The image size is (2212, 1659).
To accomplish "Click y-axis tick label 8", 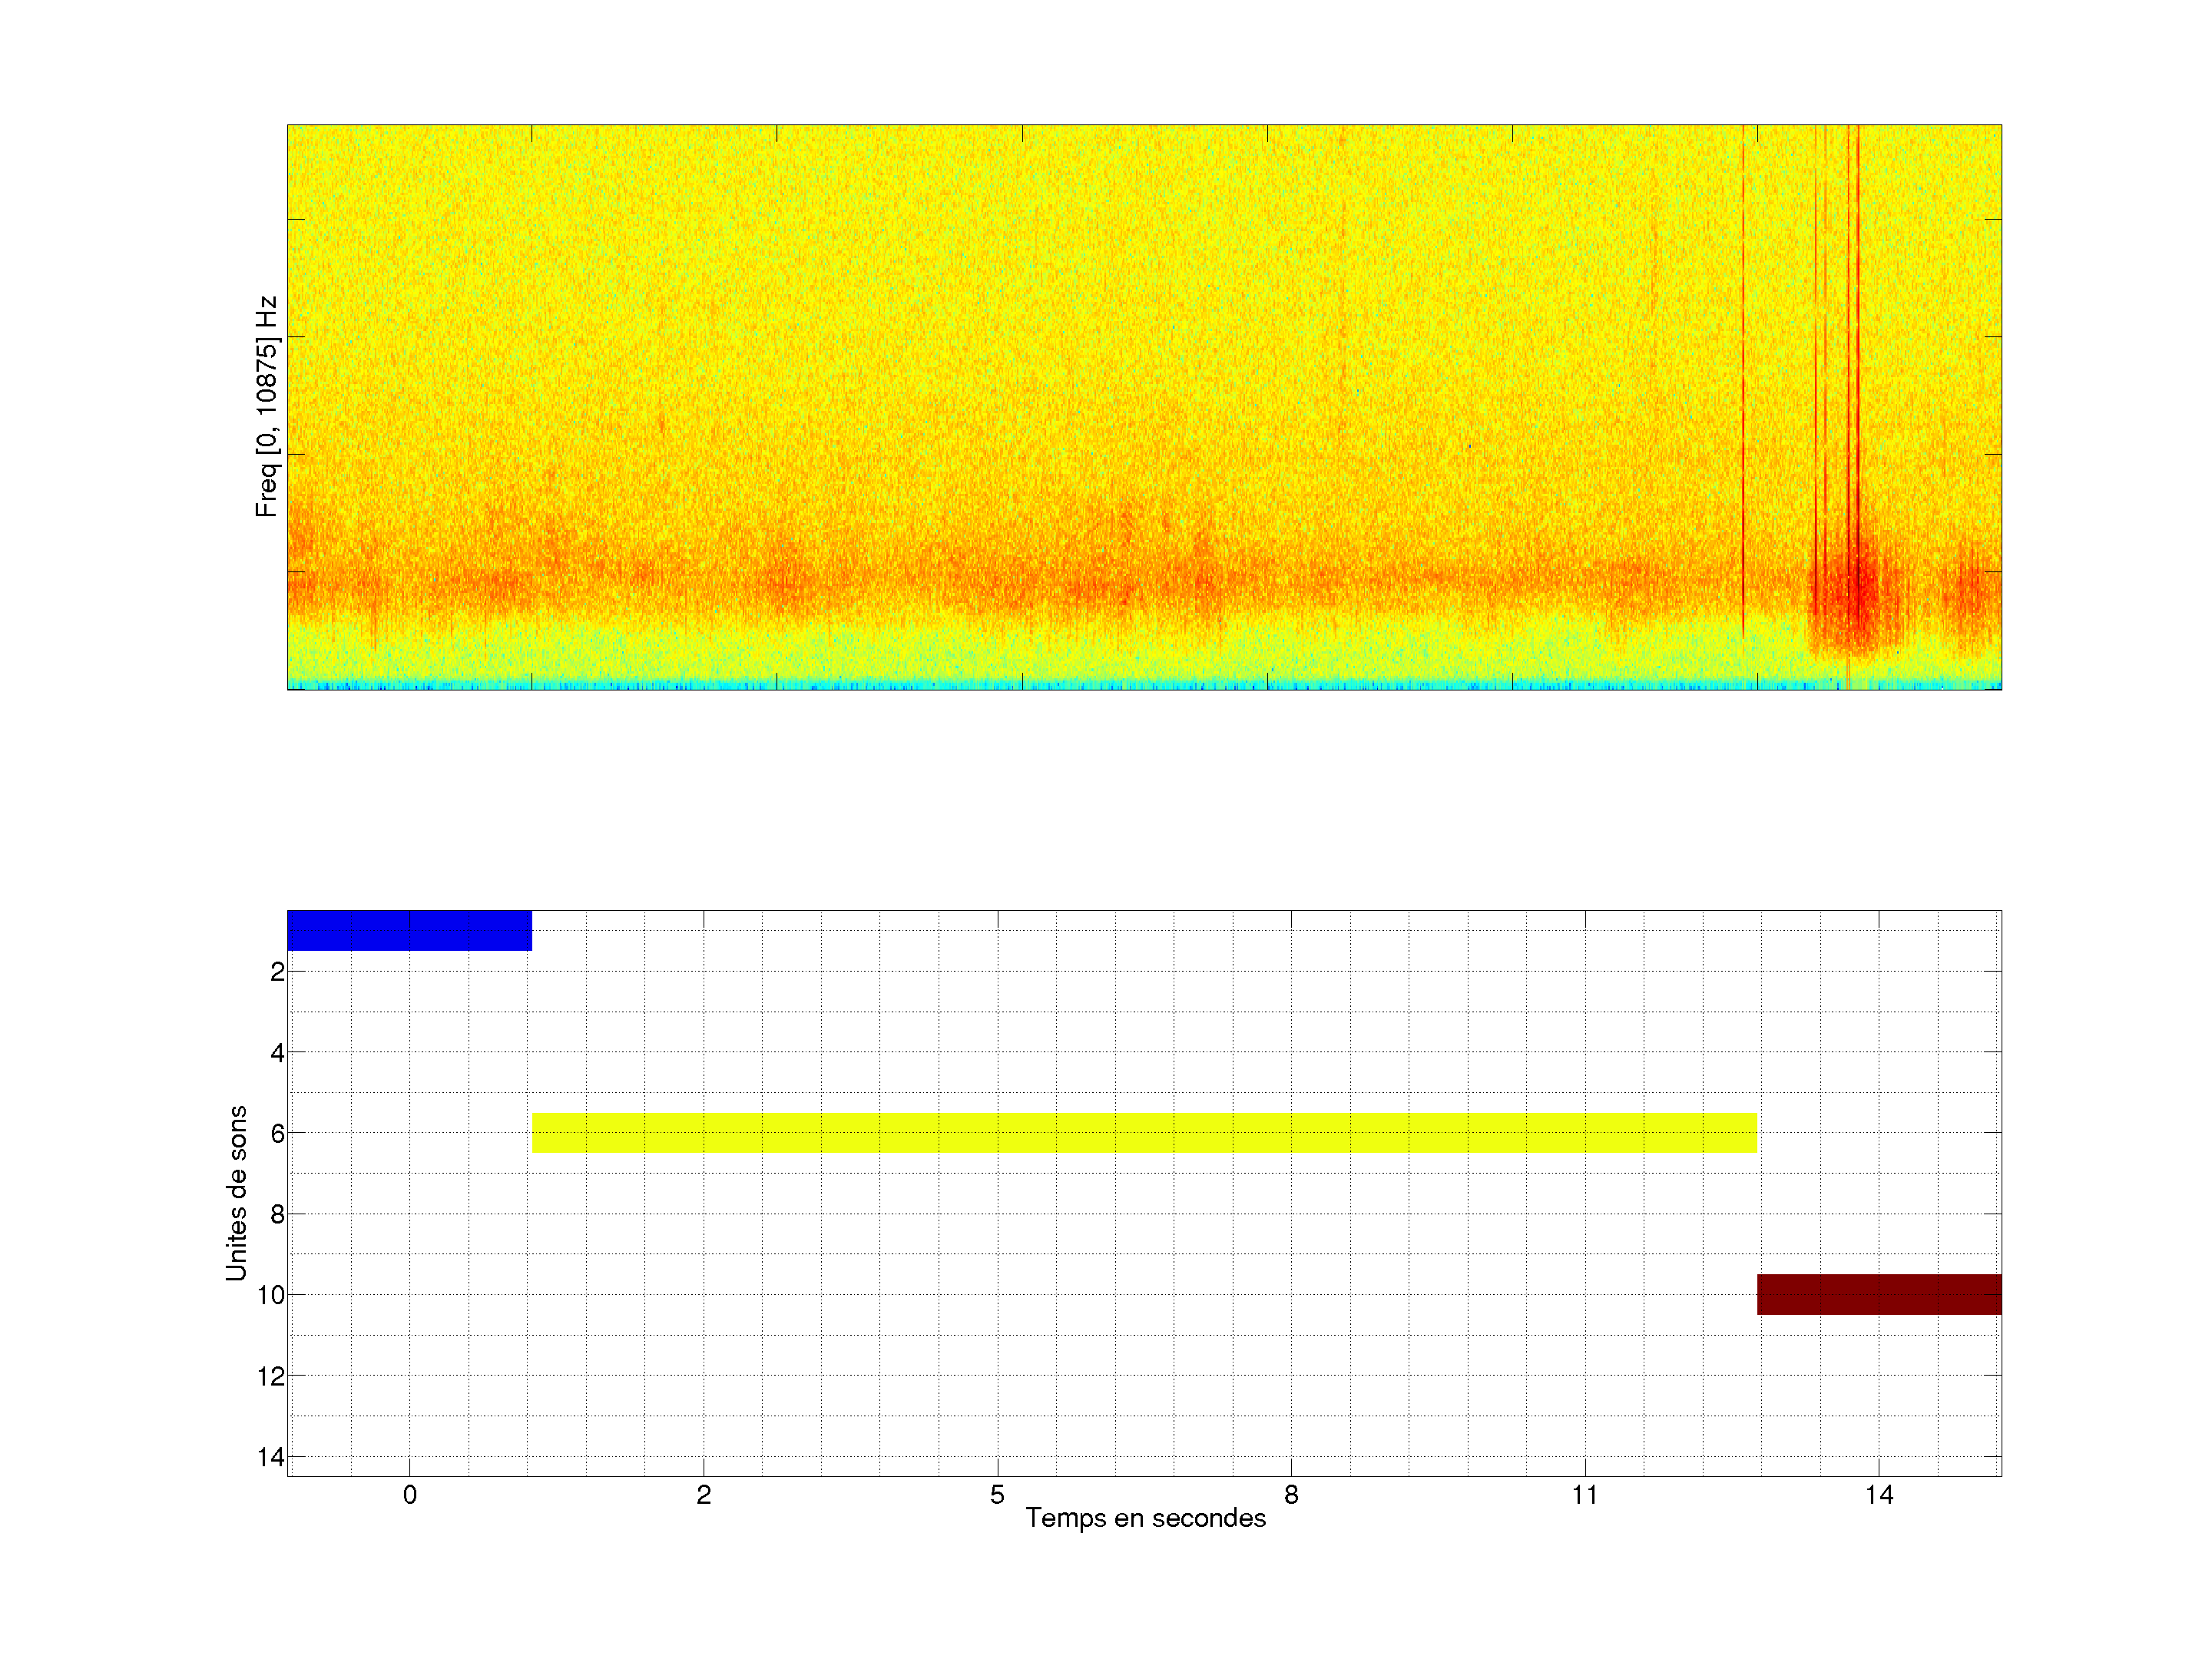I will point(277,1215).
